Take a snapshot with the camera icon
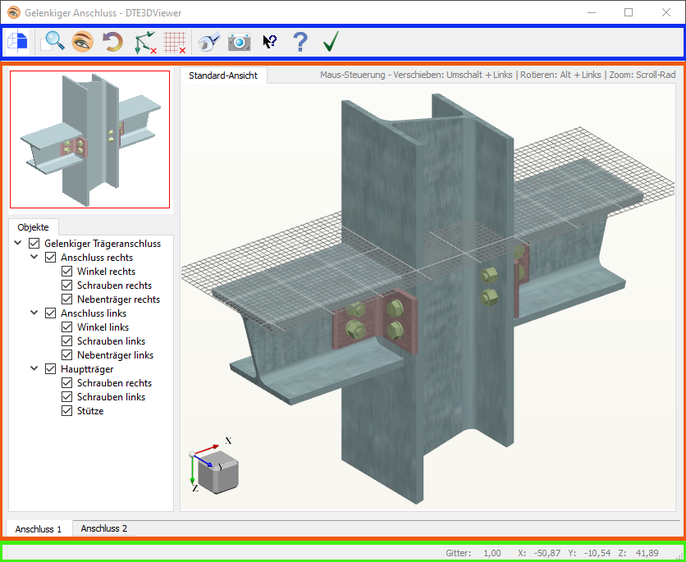Screen dimensions: 686x562 click(x=239, y=42)
